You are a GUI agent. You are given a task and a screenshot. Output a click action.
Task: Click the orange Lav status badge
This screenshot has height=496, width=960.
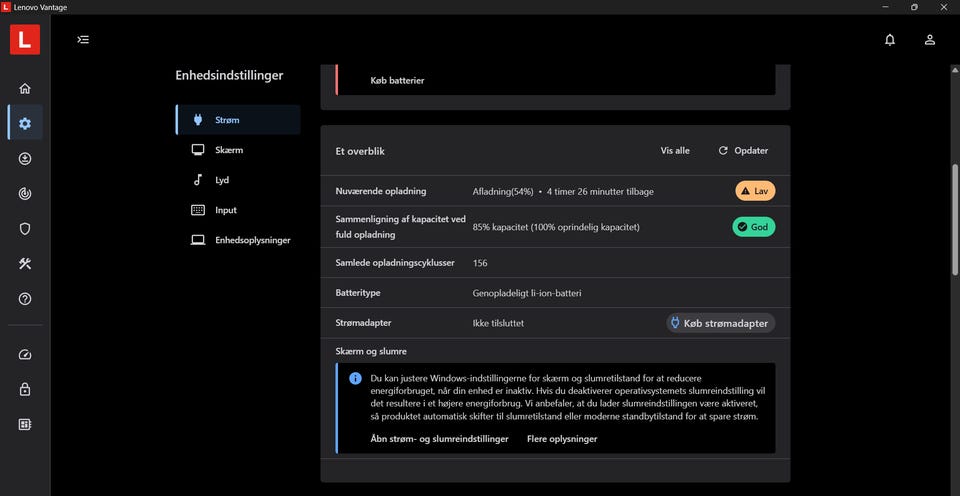pos(756,191)
